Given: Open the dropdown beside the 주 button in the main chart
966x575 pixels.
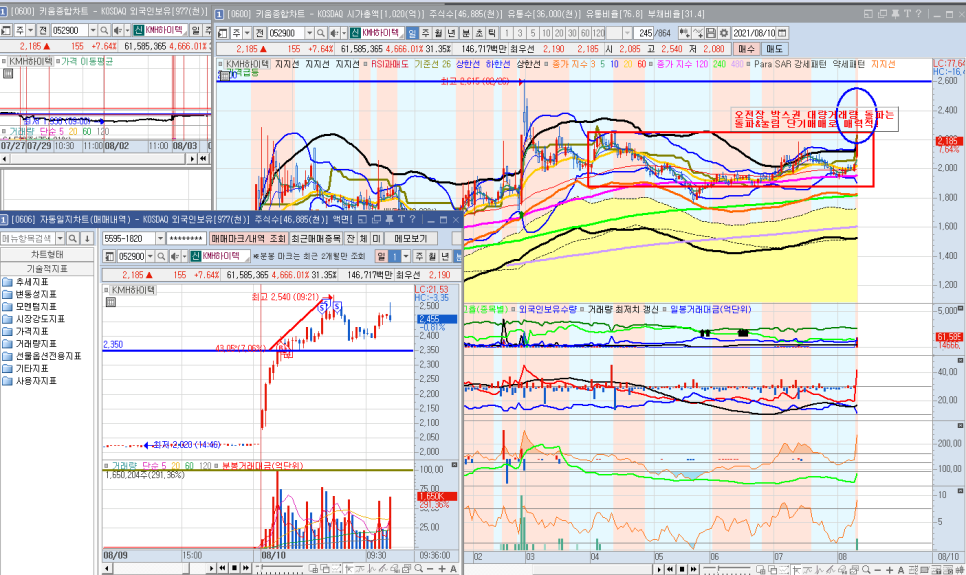Looking at the screenshot, I should [247, 33].
